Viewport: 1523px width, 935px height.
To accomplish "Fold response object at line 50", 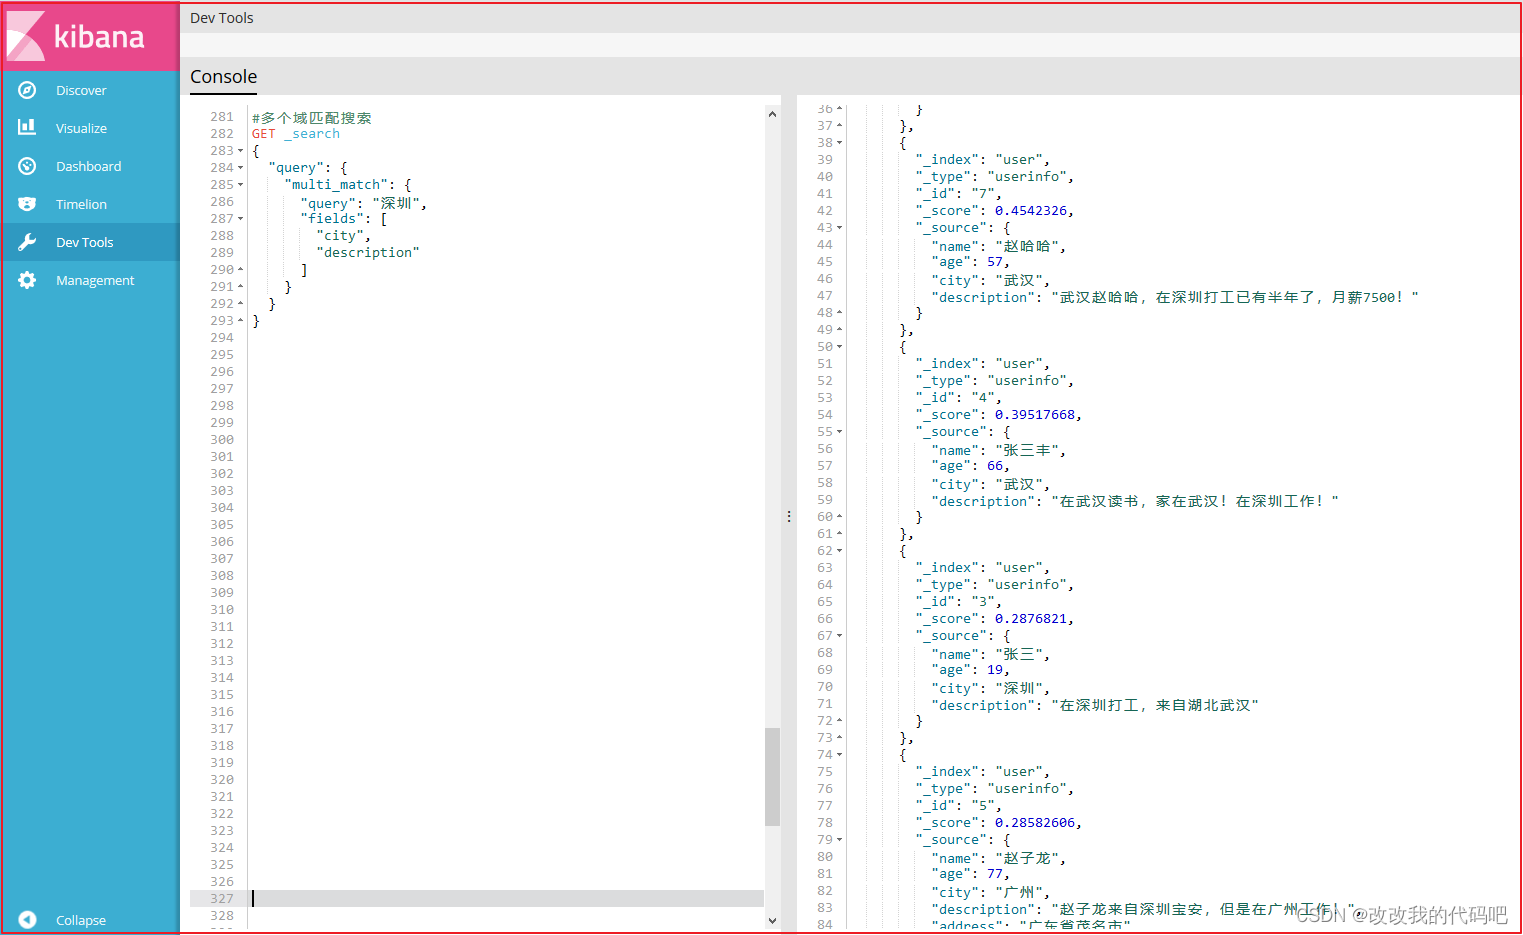I will pyautogui.click(x=839, y=347).
